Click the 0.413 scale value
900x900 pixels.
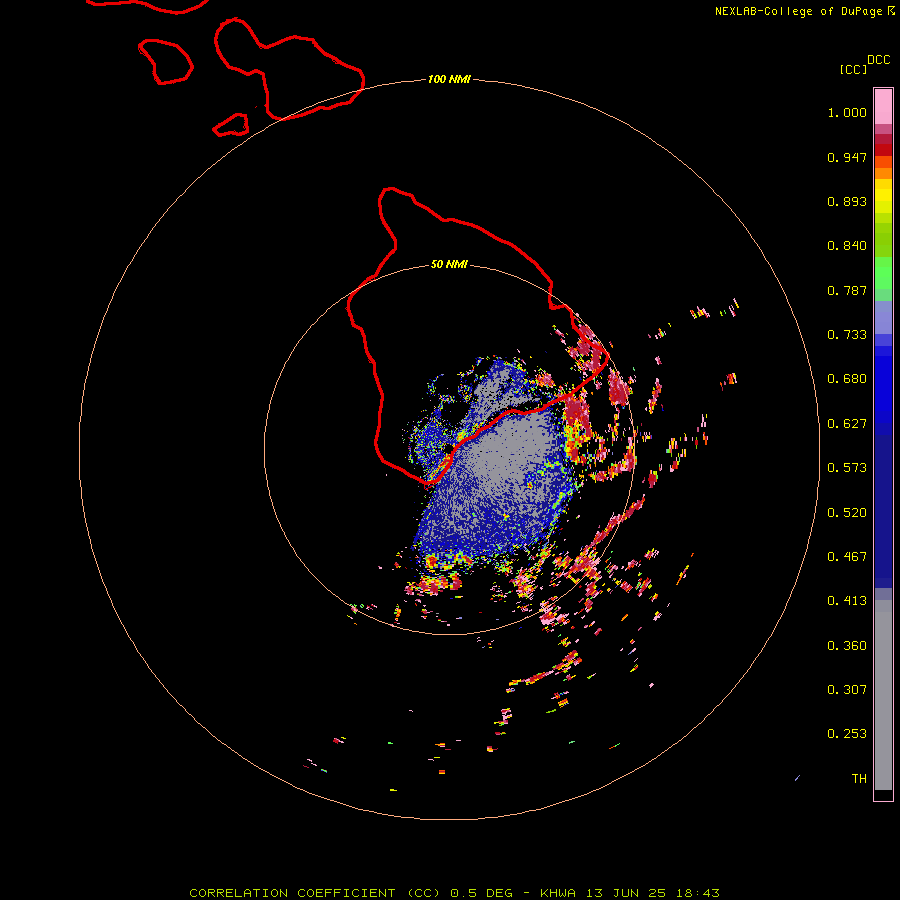tap(847, 601)
